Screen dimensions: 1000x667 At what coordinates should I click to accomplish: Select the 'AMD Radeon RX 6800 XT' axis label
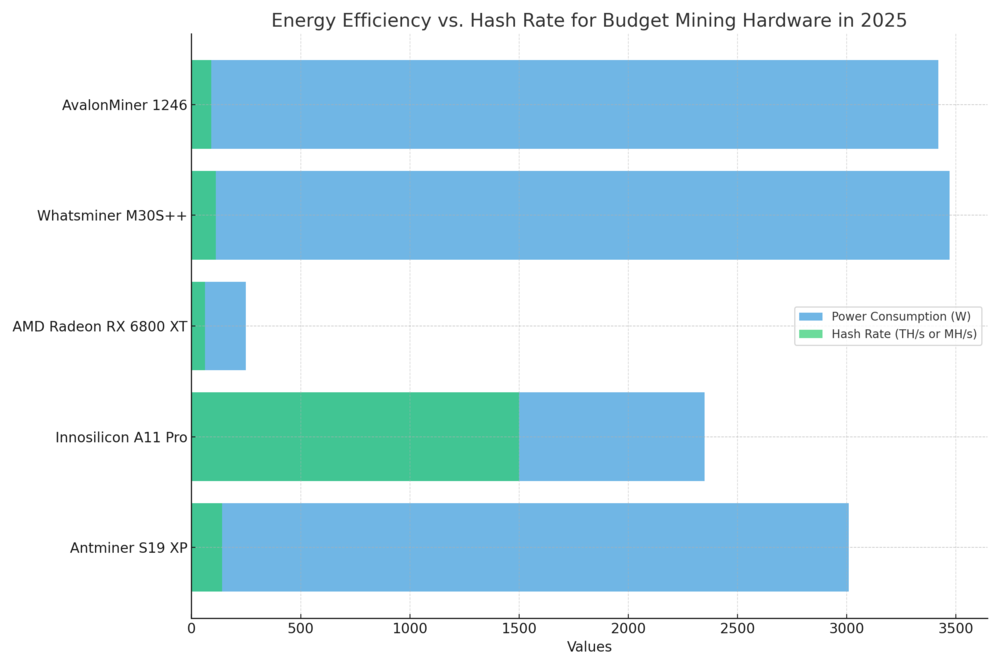click(99, 327)
